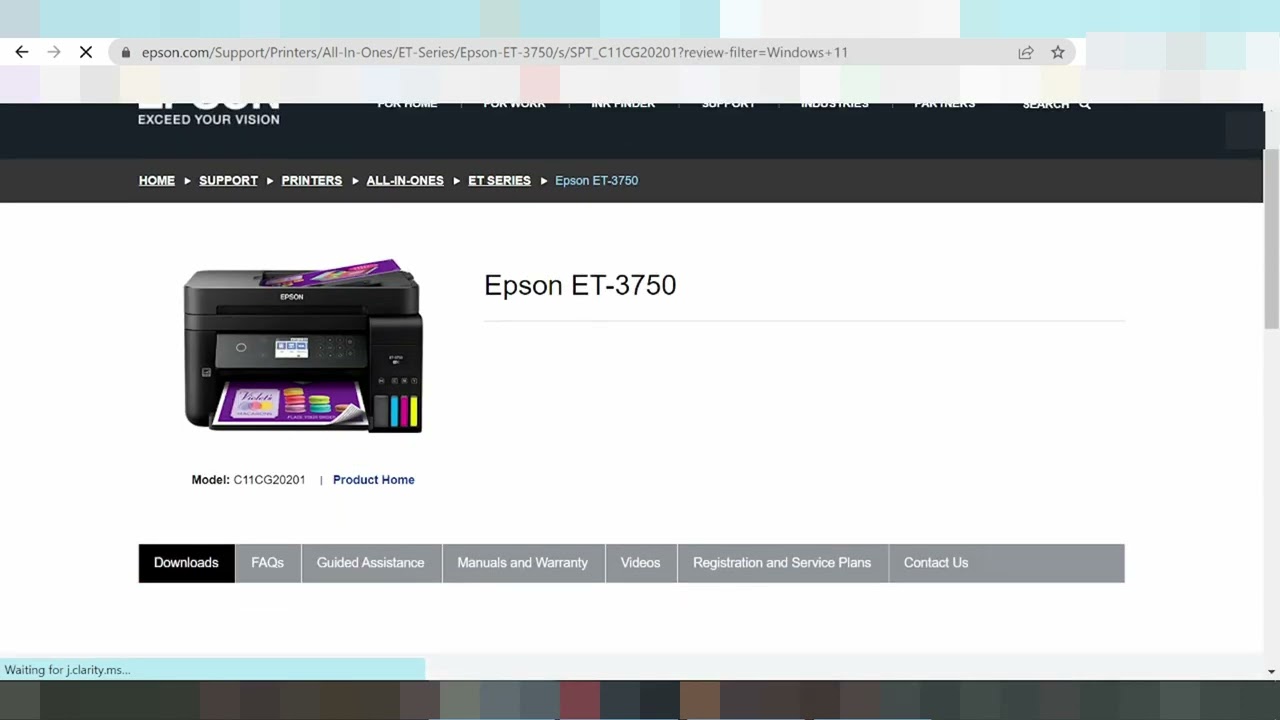
Task: Open the Guided Assistance tab
Action: [371, 563]
